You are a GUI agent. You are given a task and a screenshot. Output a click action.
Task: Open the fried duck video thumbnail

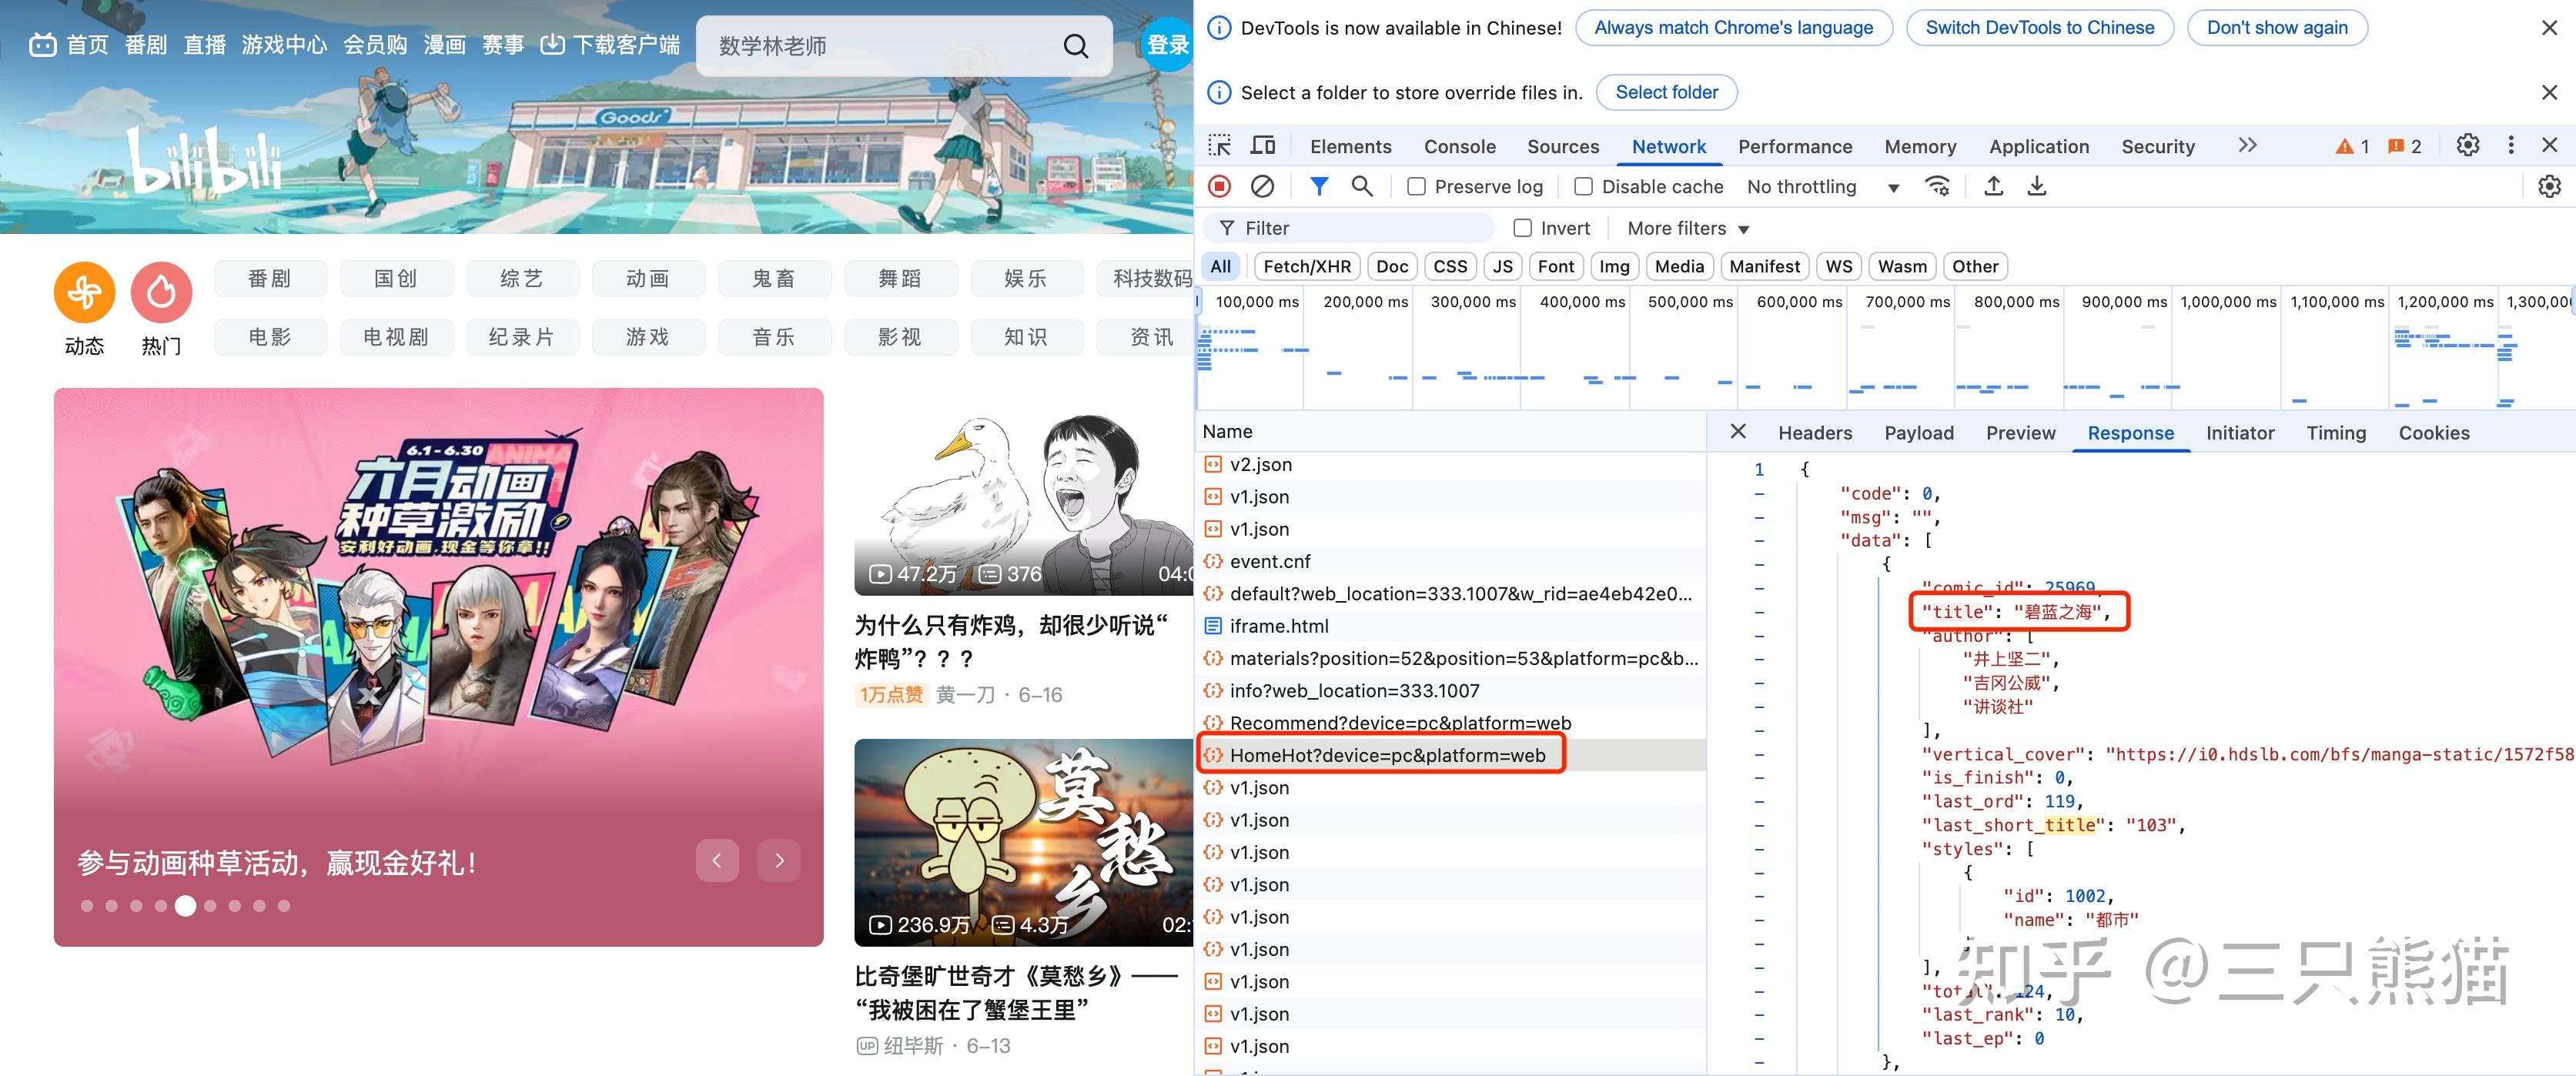click(1024, 492)
